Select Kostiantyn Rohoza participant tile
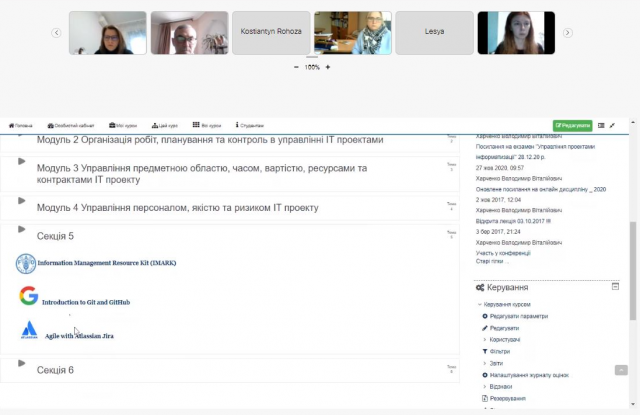 [x=271, y=33]
